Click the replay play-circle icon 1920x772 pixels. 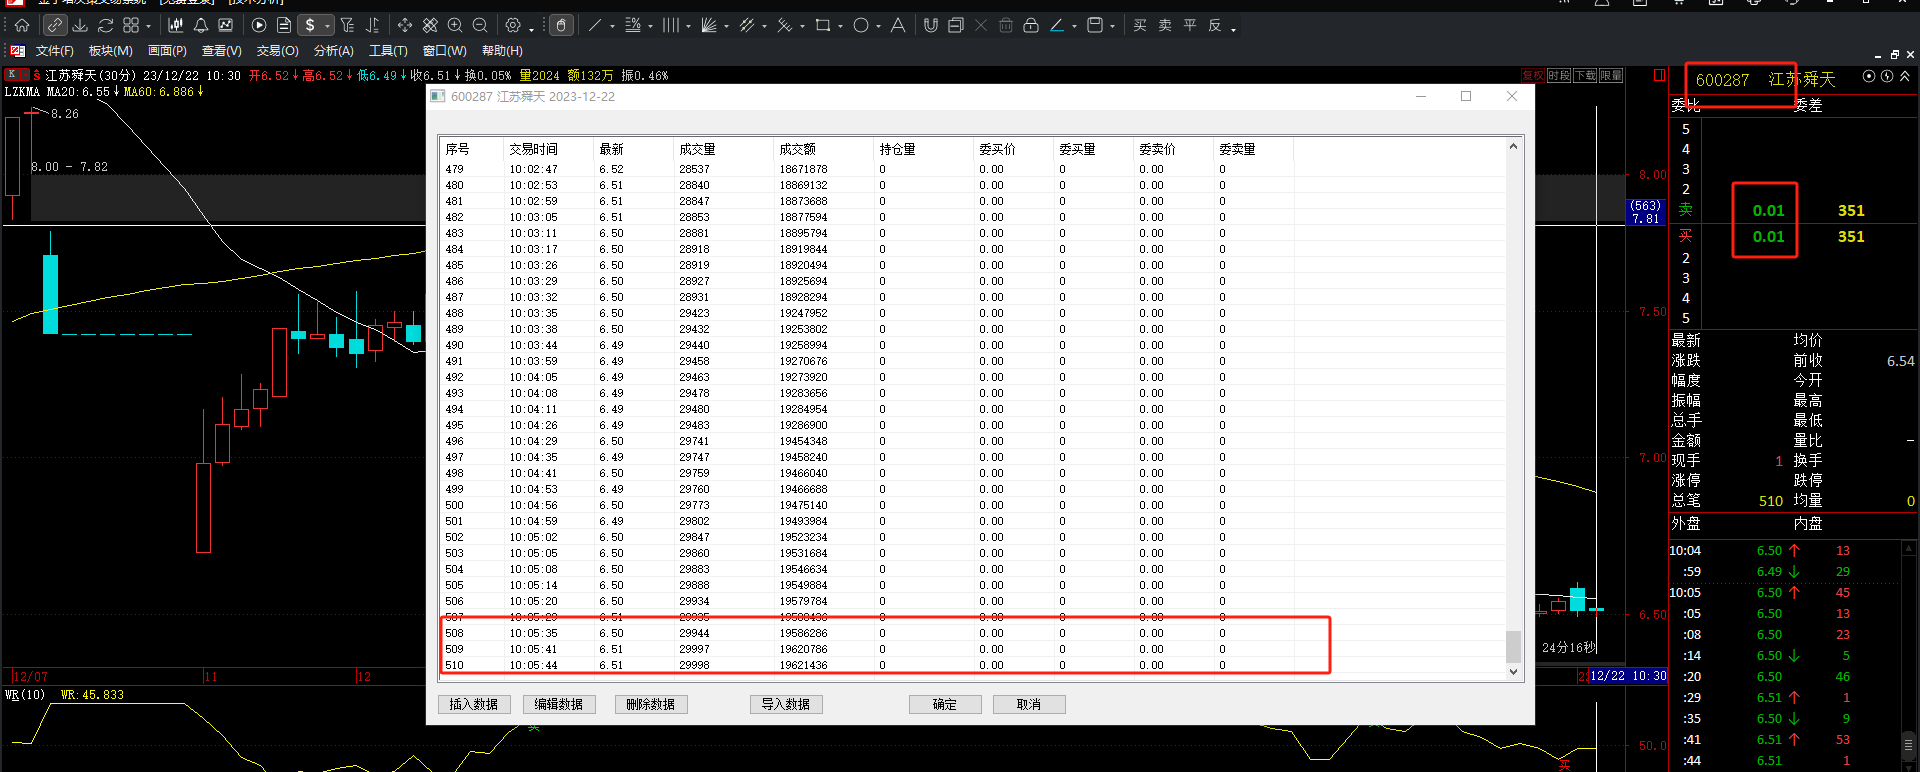pyautogui.click(x=259, y=25)
